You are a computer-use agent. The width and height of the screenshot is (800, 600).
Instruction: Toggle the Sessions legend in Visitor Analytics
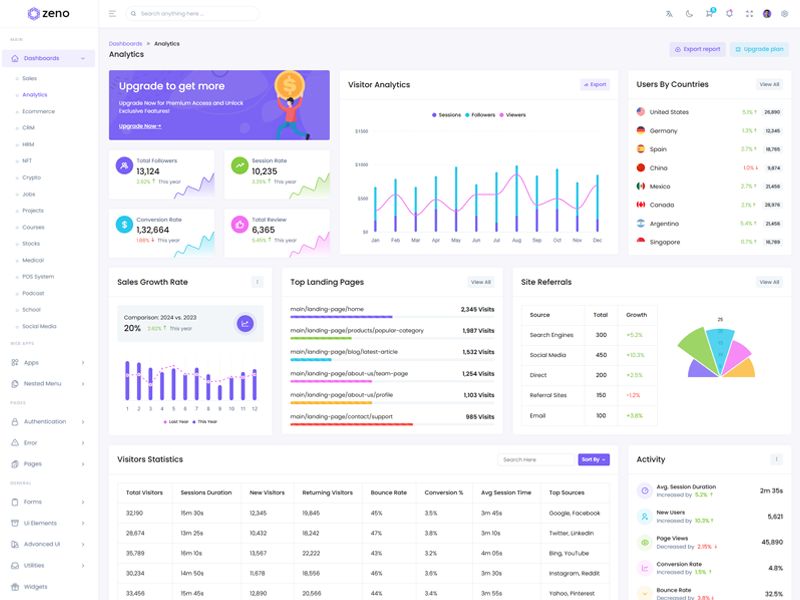point(447,115)
